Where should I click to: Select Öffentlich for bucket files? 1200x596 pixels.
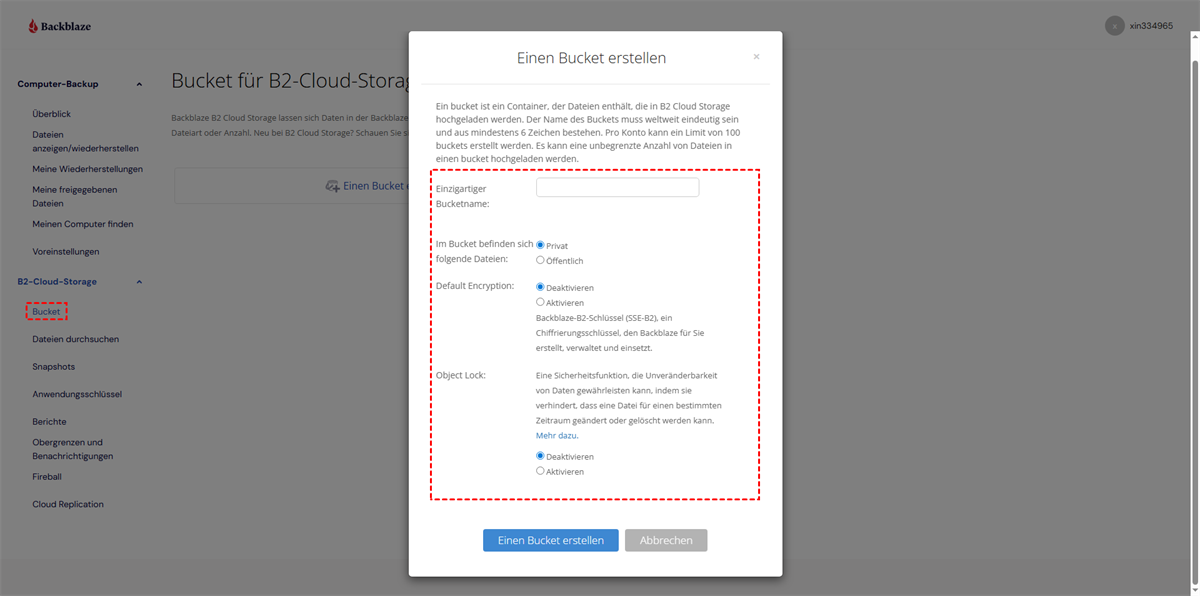point(541,261)
